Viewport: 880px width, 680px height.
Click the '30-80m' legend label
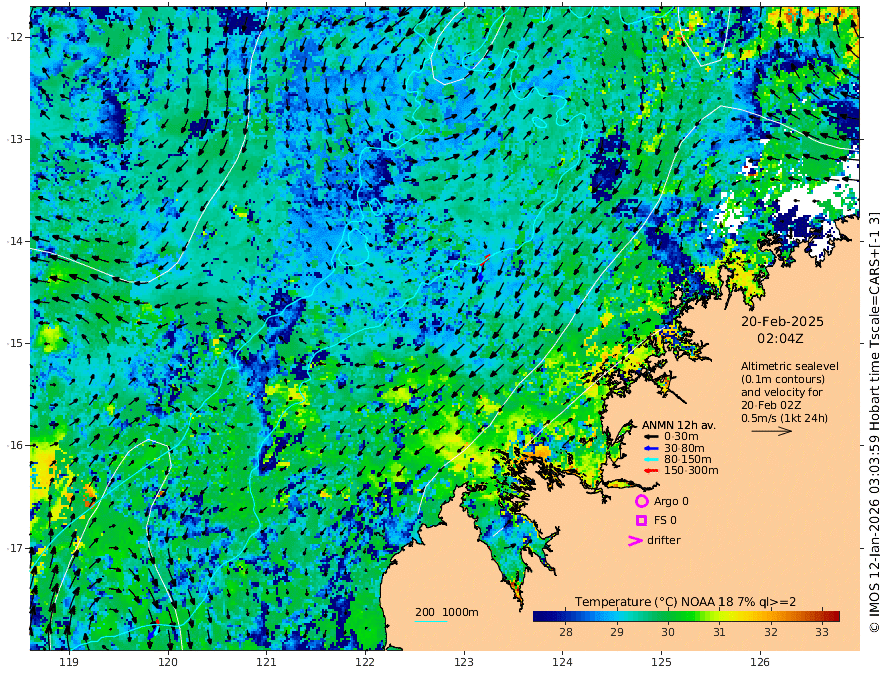point(684,448)
